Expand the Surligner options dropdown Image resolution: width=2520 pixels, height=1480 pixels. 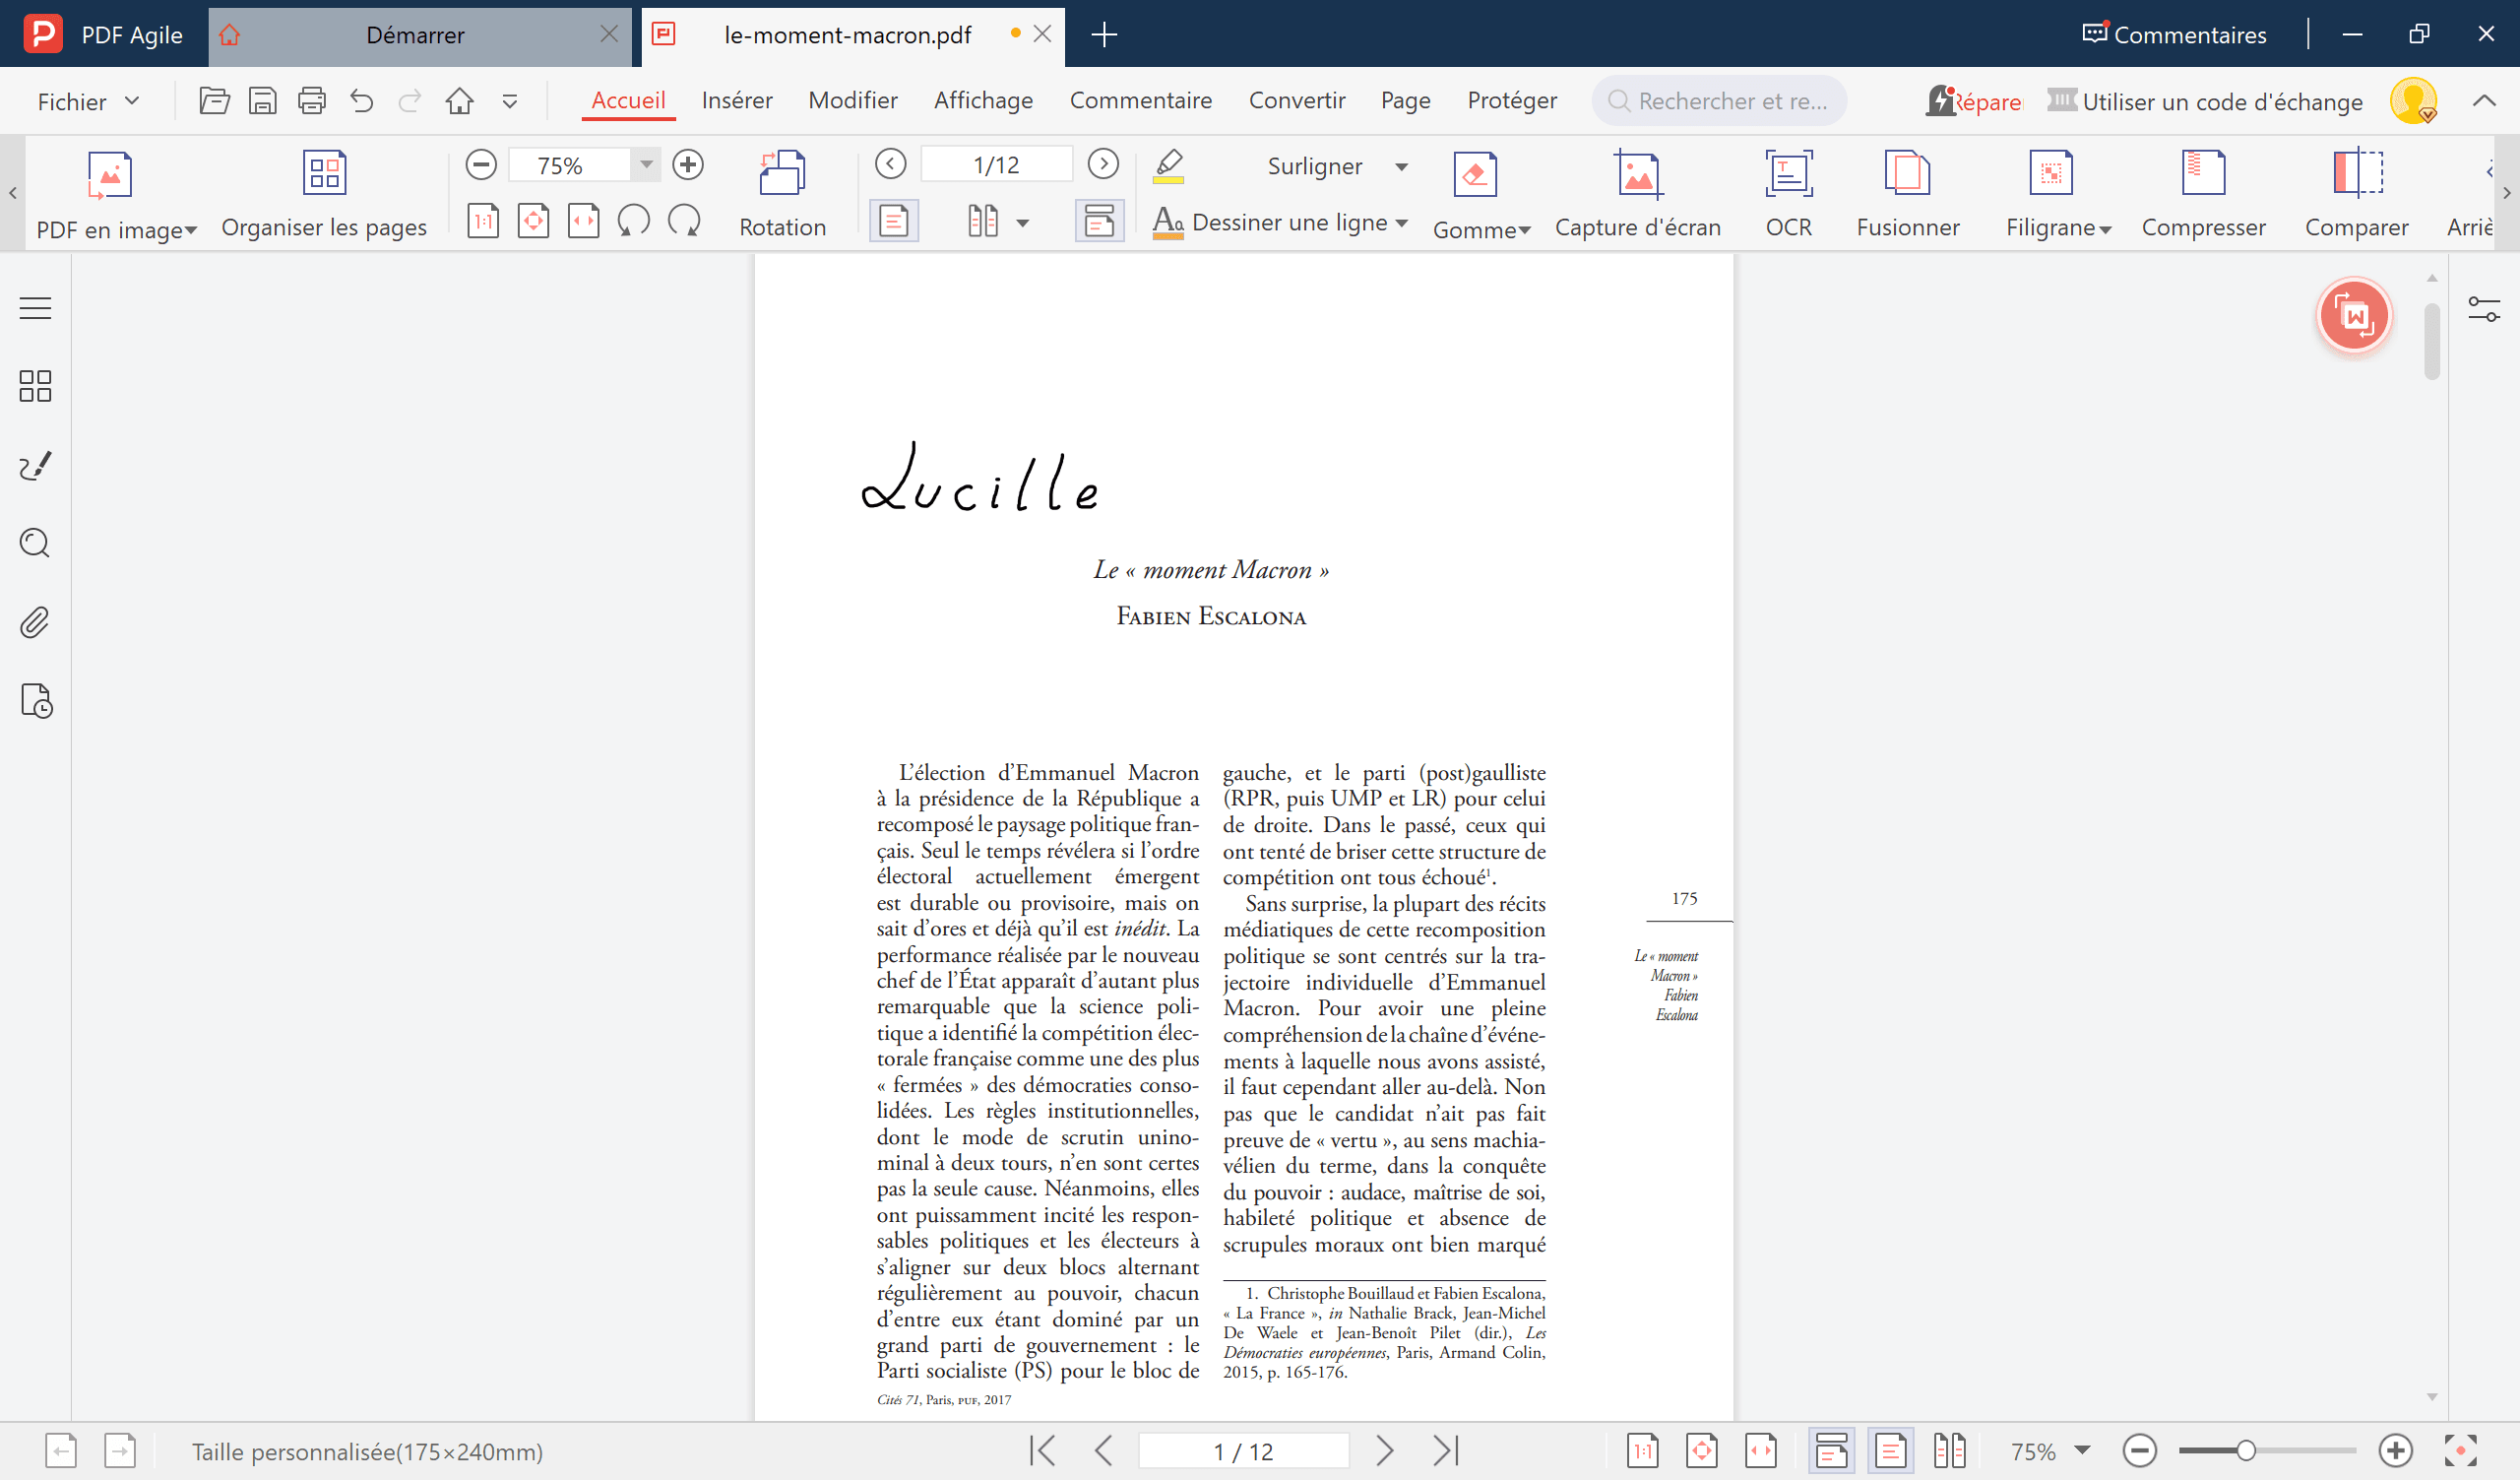(1401, 167)
